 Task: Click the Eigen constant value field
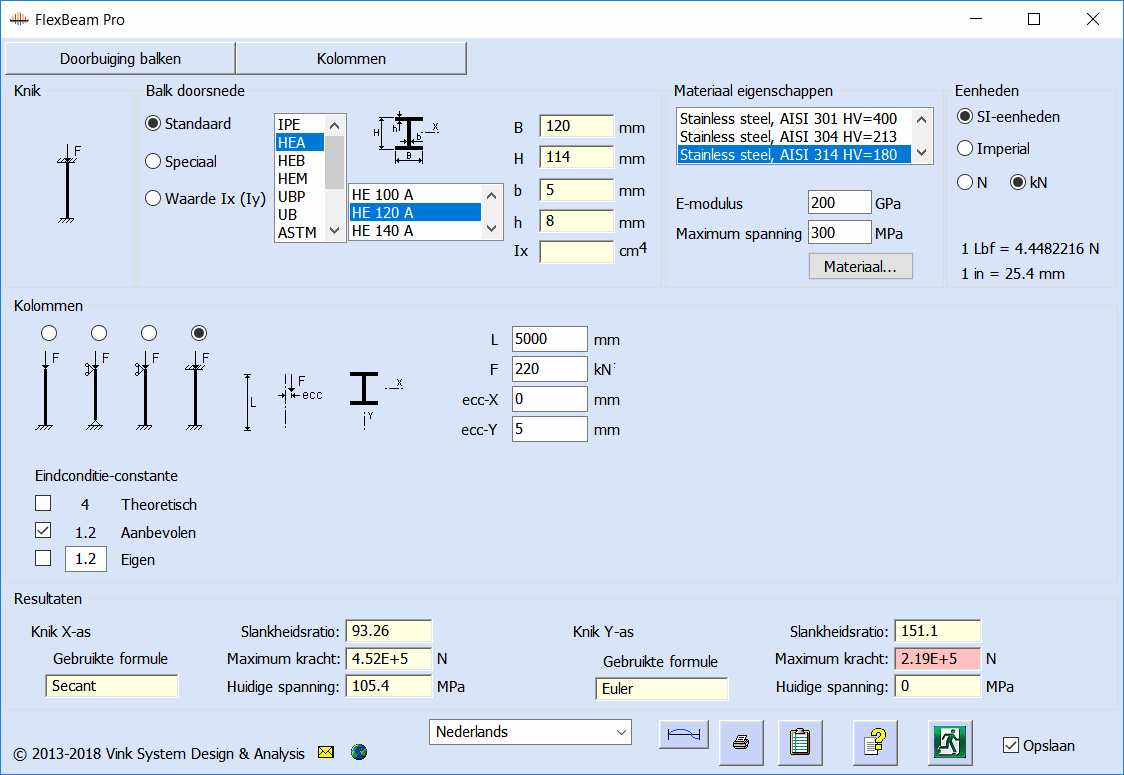(86, 558)
